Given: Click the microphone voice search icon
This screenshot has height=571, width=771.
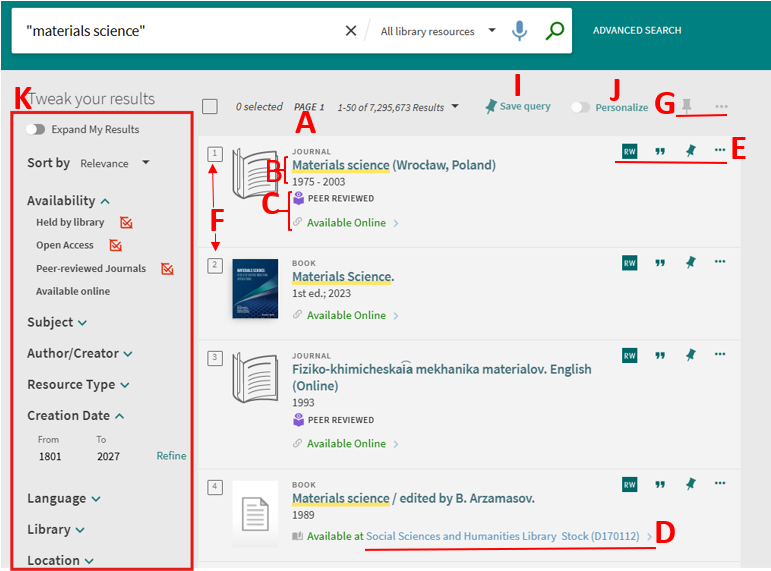Looking at the screenshot, I should [519, 31].
